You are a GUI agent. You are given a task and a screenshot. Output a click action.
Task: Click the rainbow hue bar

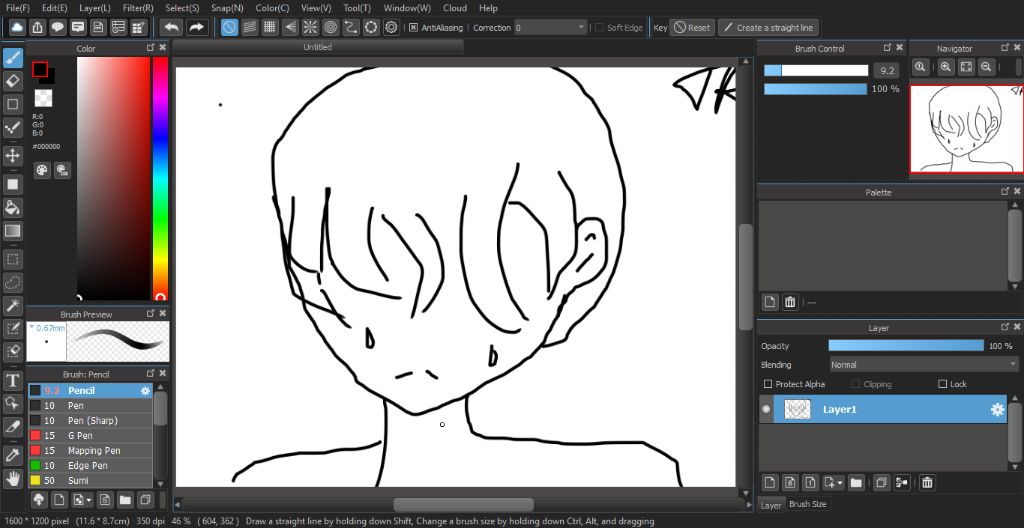[160, 177]
